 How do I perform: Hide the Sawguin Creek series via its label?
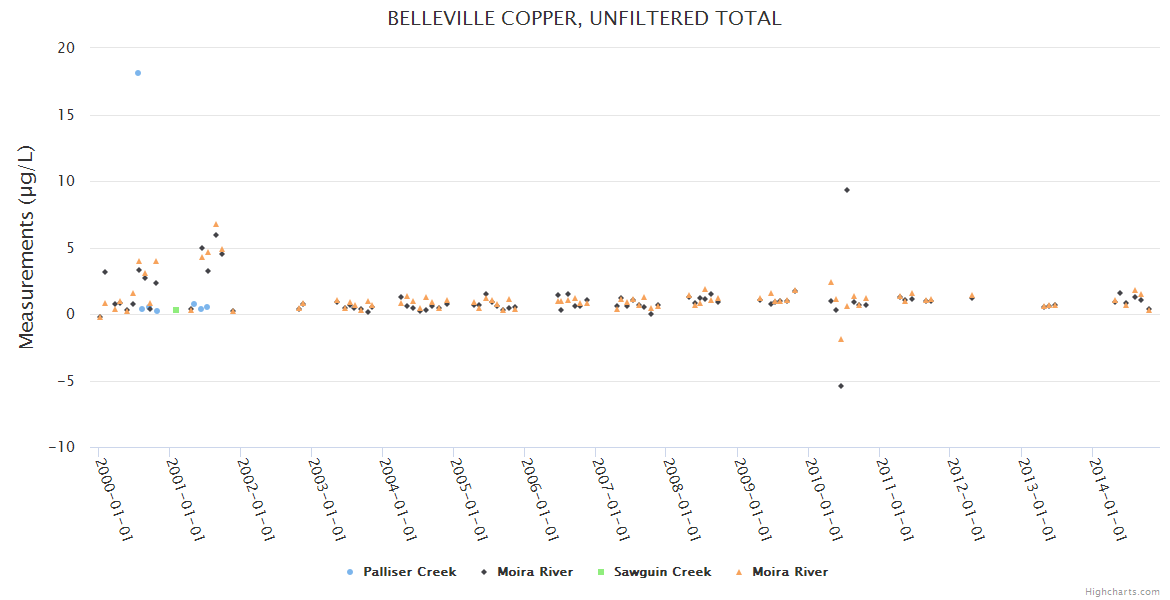662,572
